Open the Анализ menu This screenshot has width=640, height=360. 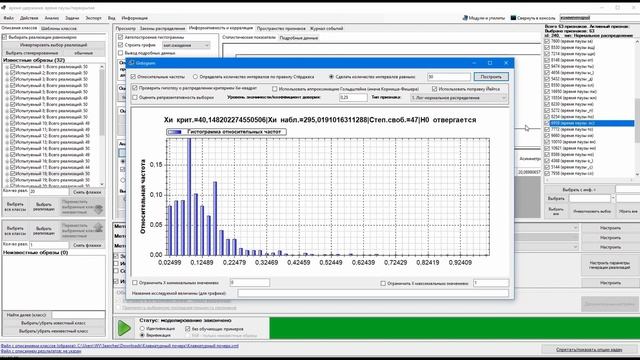pyautogui.click(x=52, y=18)
